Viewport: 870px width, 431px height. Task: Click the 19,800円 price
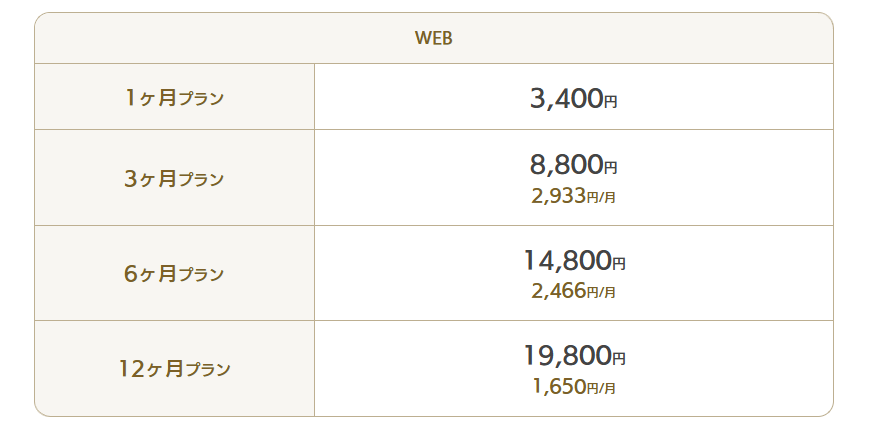(574, 355)
